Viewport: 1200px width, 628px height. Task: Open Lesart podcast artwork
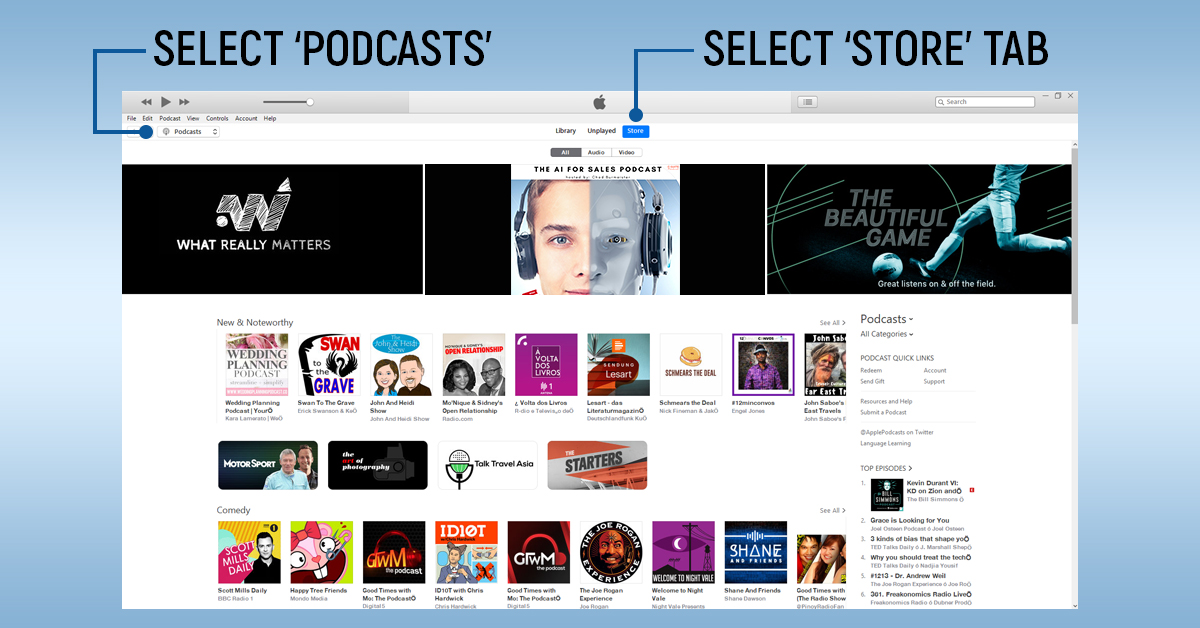tap(619, 365)
